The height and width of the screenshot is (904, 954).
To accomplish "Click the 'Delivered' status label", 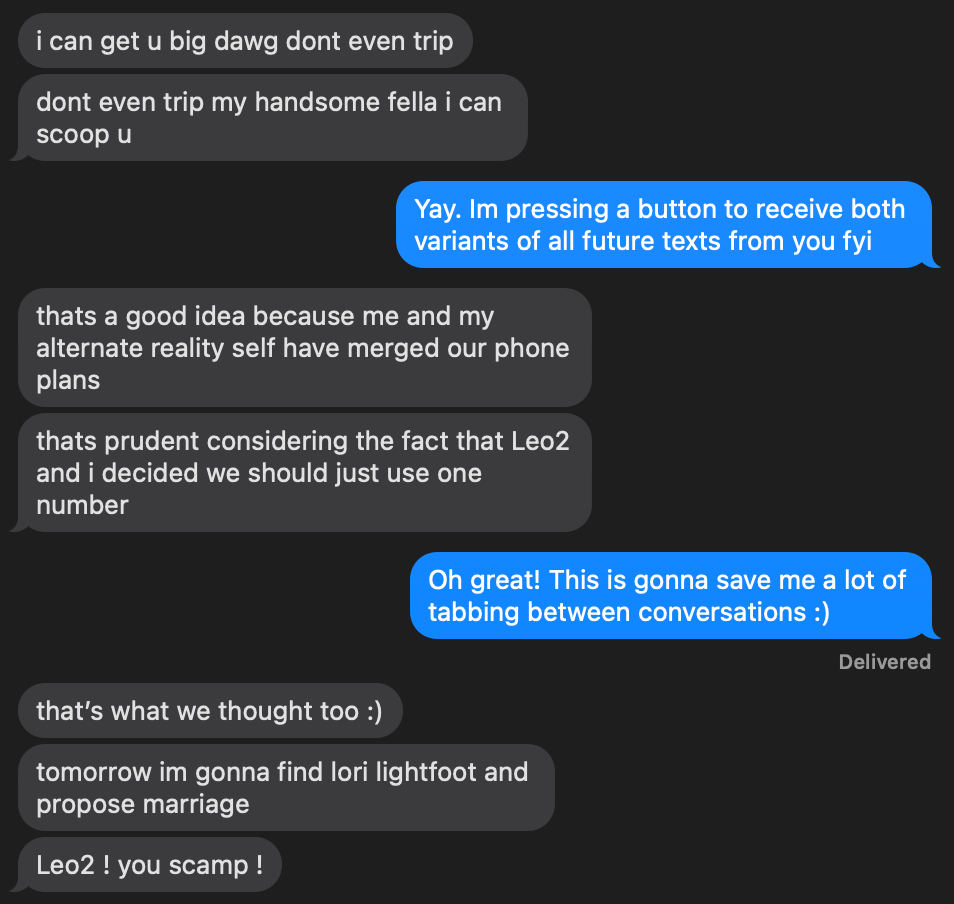I will 884,662.
